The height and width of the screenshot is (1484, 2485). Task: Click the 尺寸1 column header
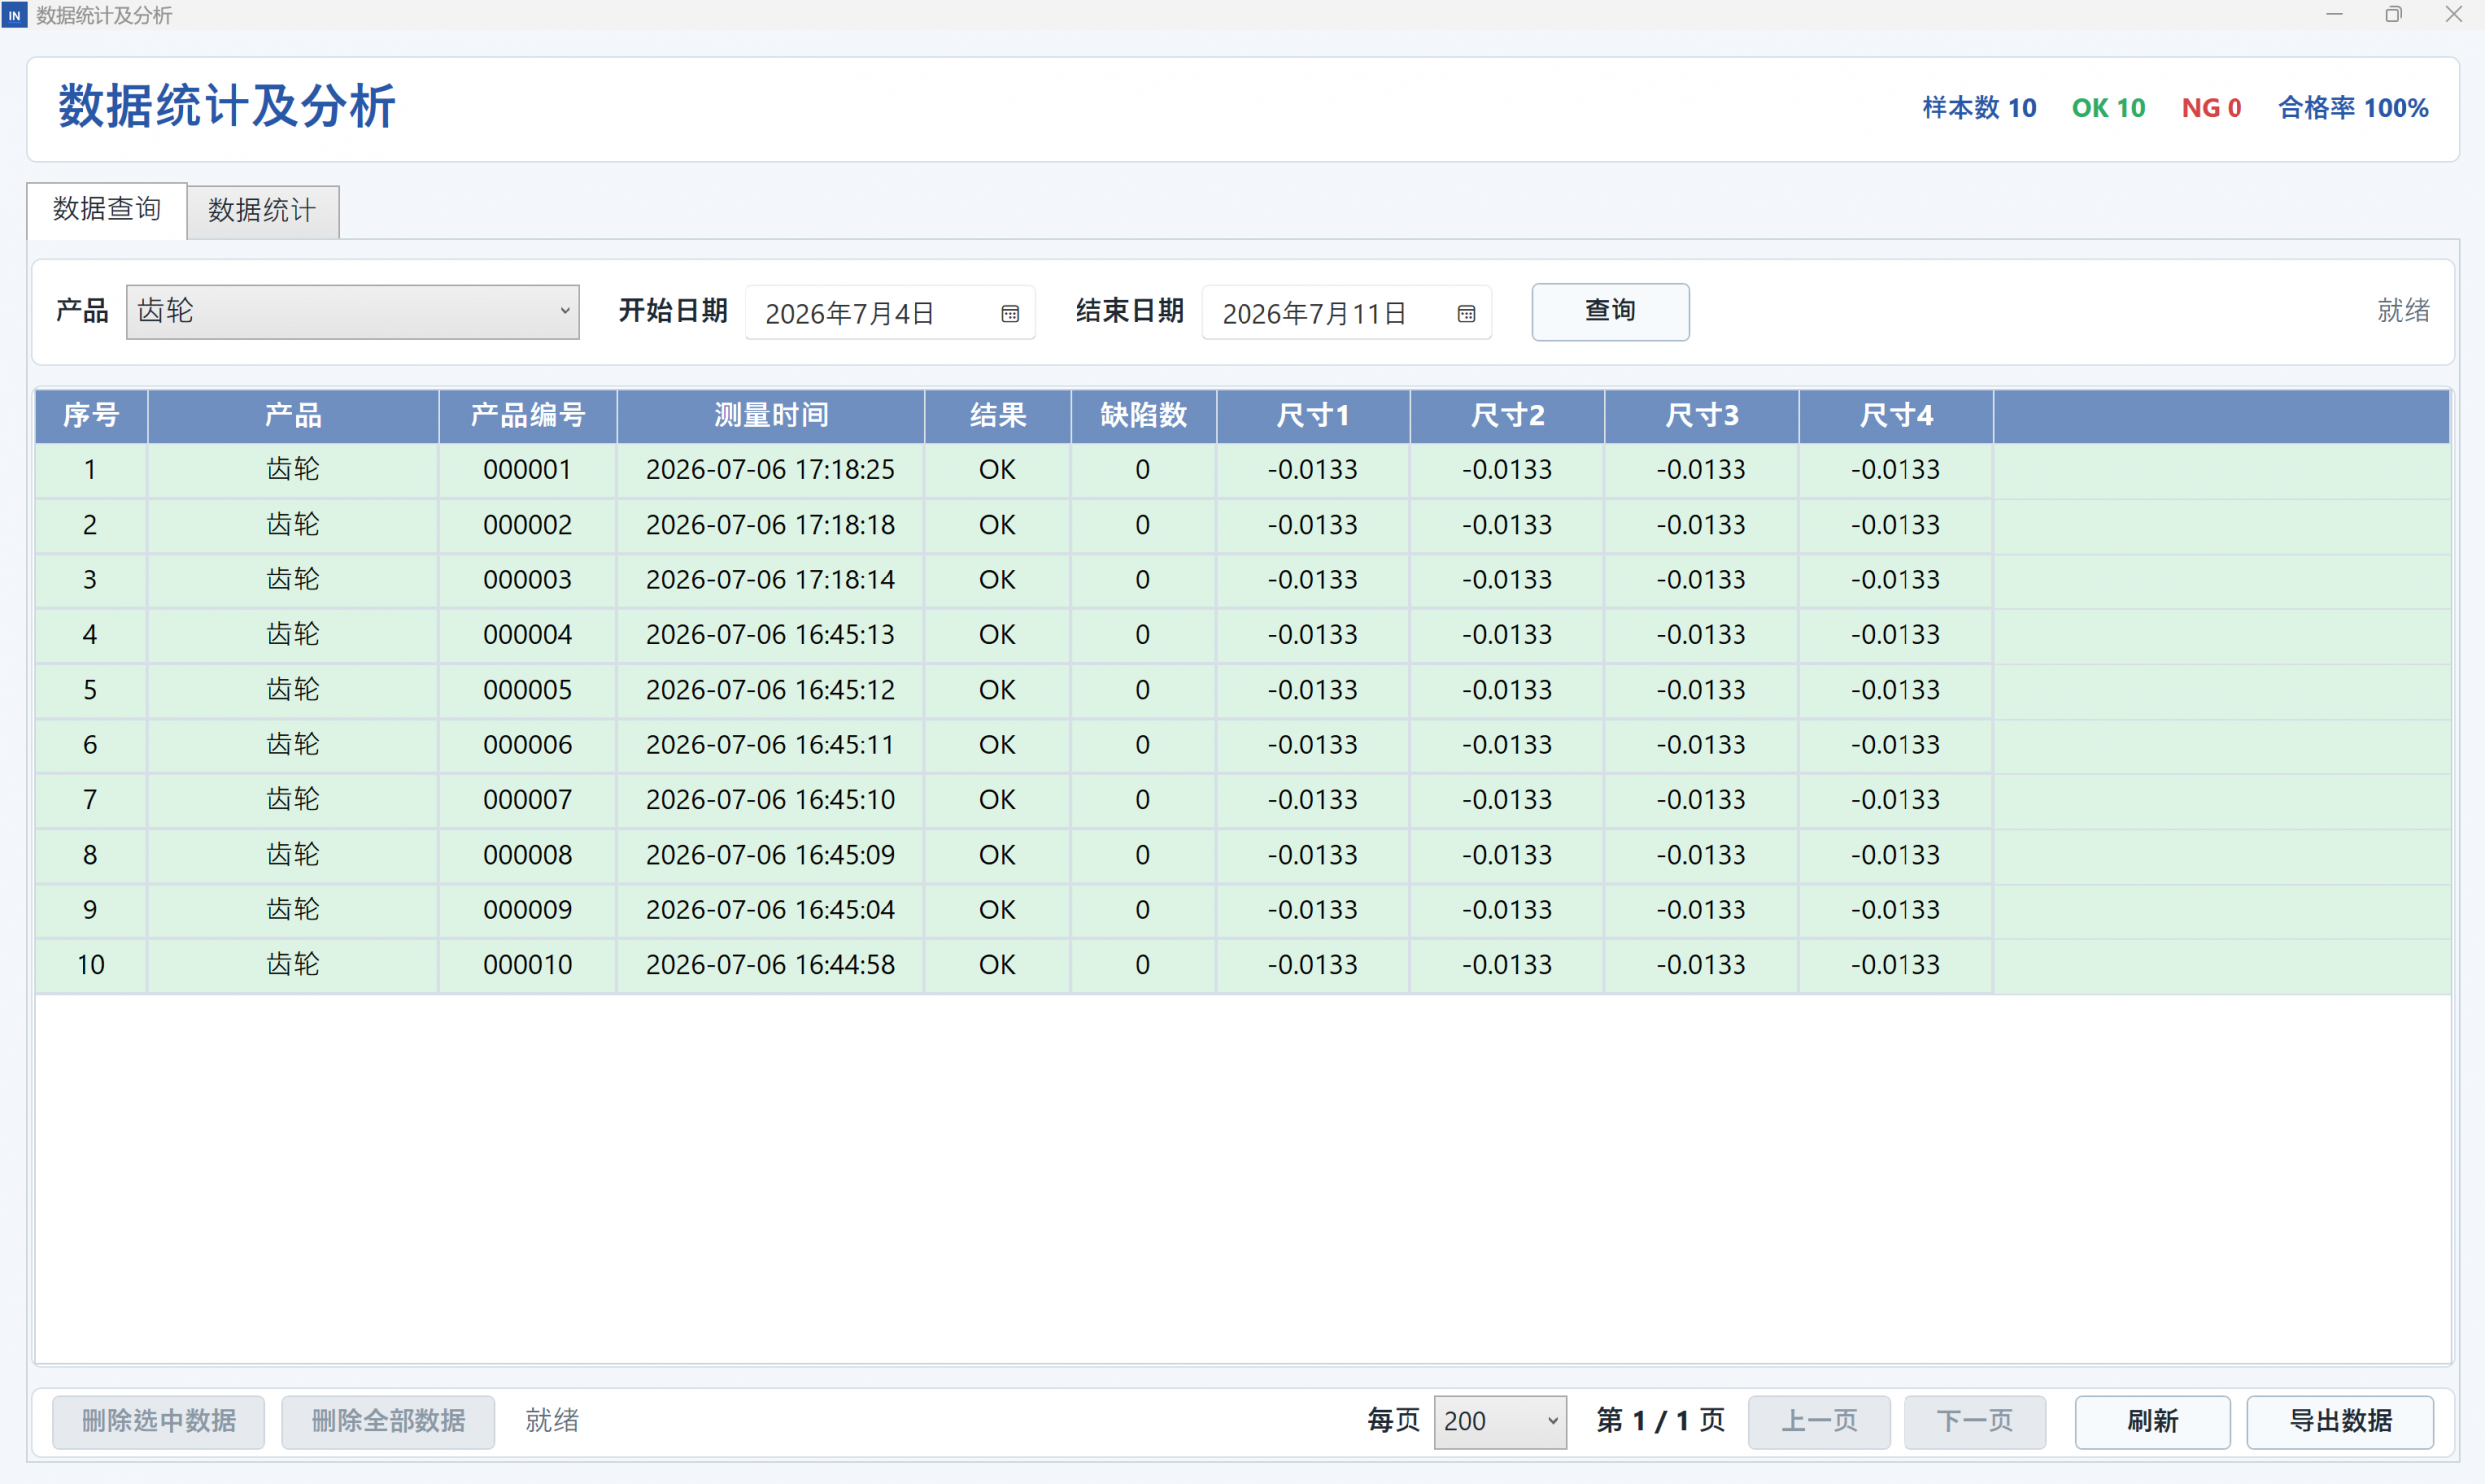click(x=1313, y=416)
